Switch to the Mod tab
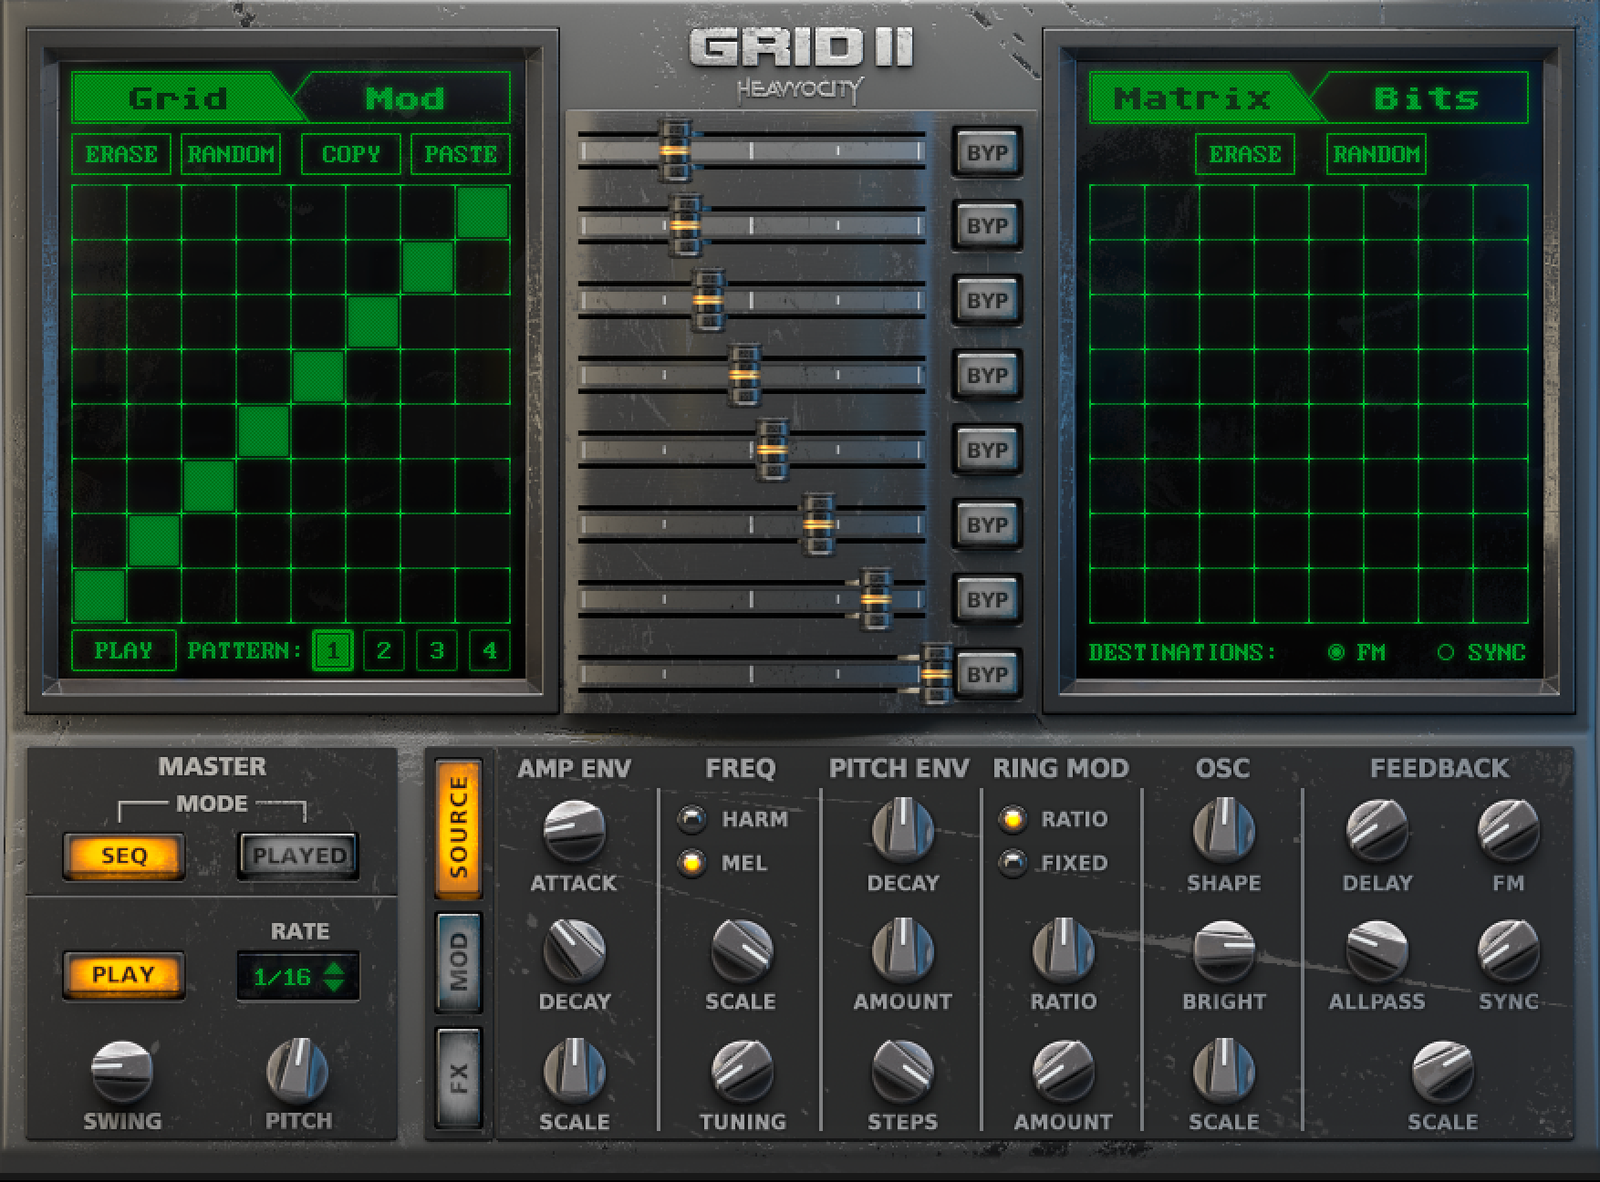 (x=405, y=98)
